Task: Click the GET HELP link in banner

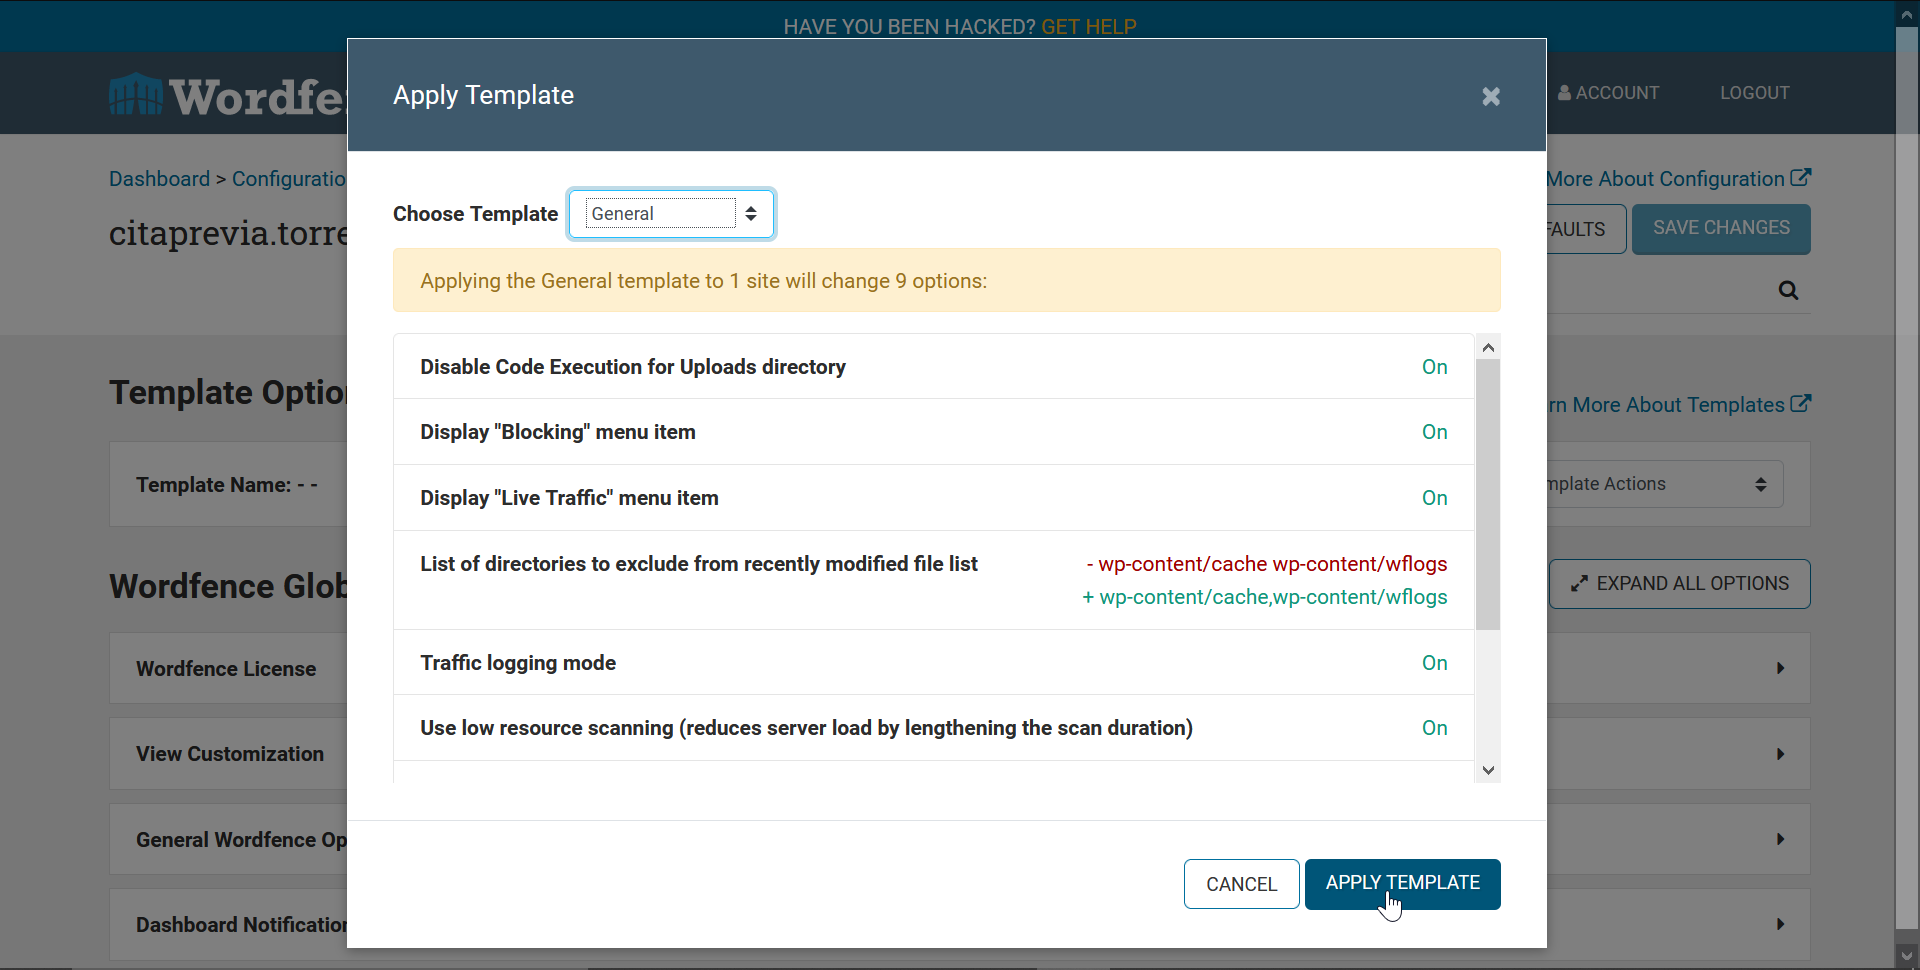Action: (x=1088, y=27)
